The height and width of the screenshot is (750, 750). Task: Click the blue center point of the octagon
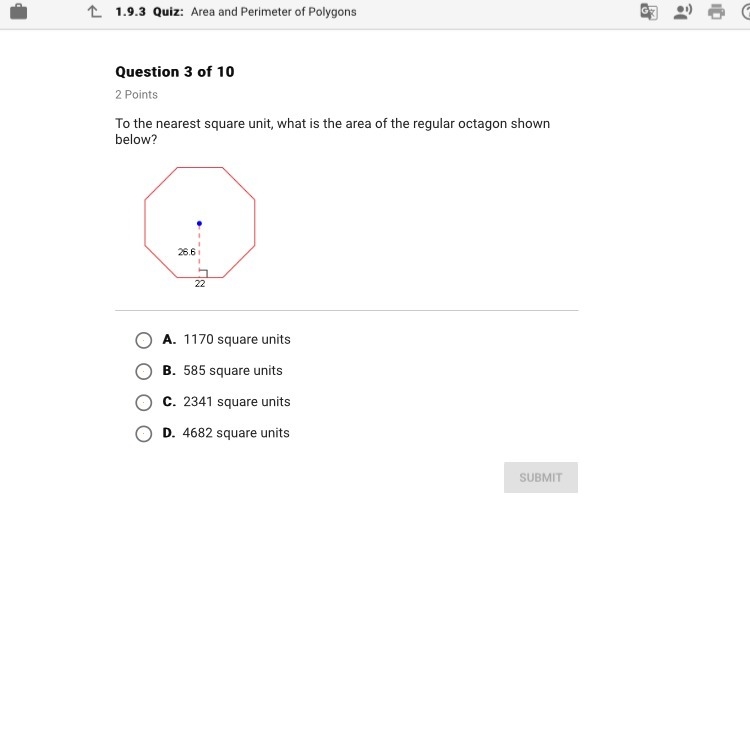199,223
